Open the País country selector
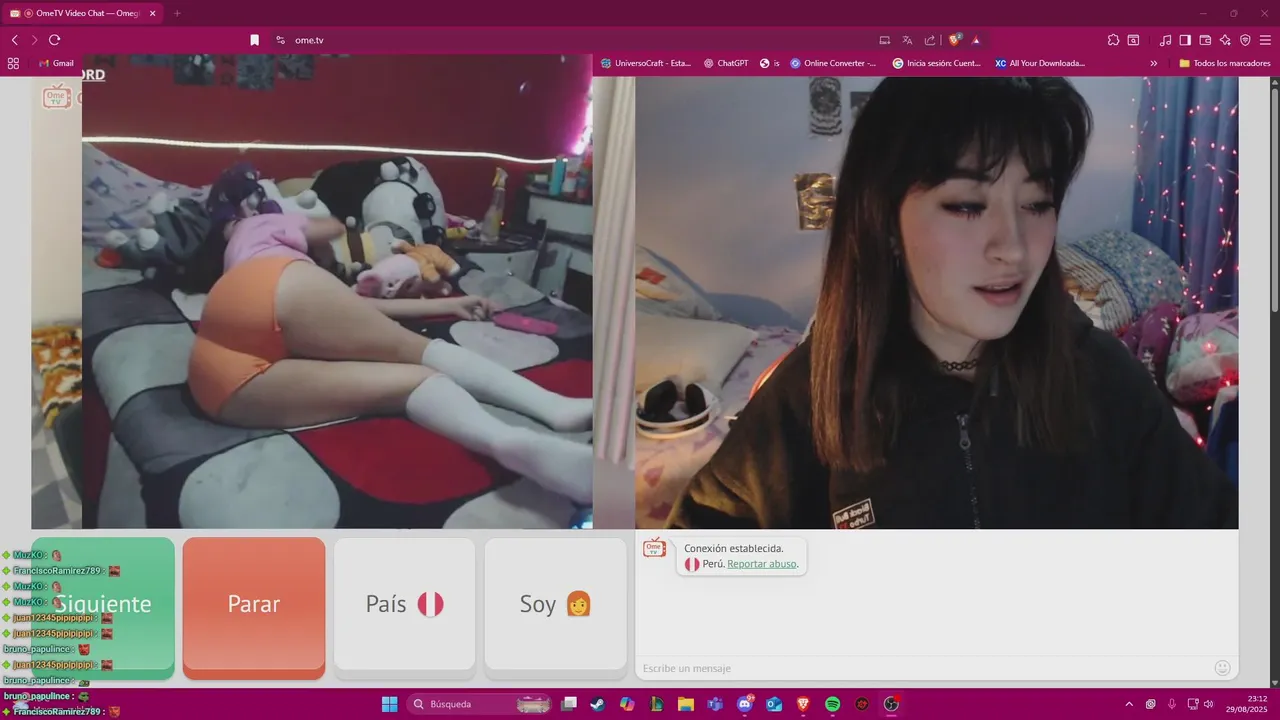This screenshot has height=720, width=1280. point(404,604)
